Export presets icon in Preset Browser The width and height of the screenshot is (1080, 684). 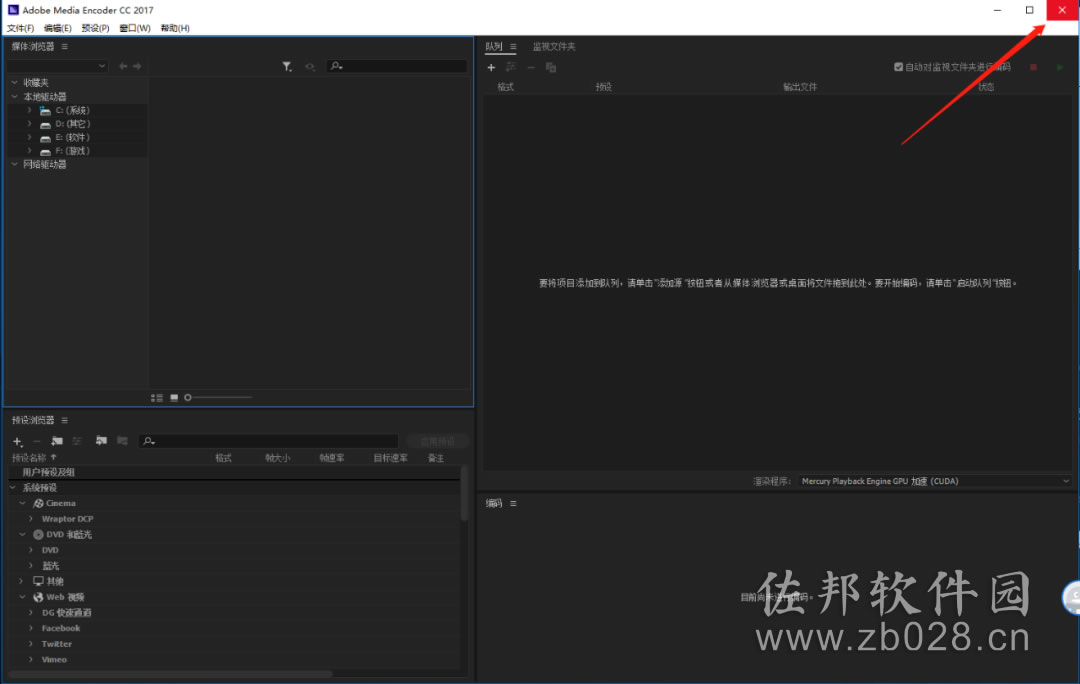[123, 441]
